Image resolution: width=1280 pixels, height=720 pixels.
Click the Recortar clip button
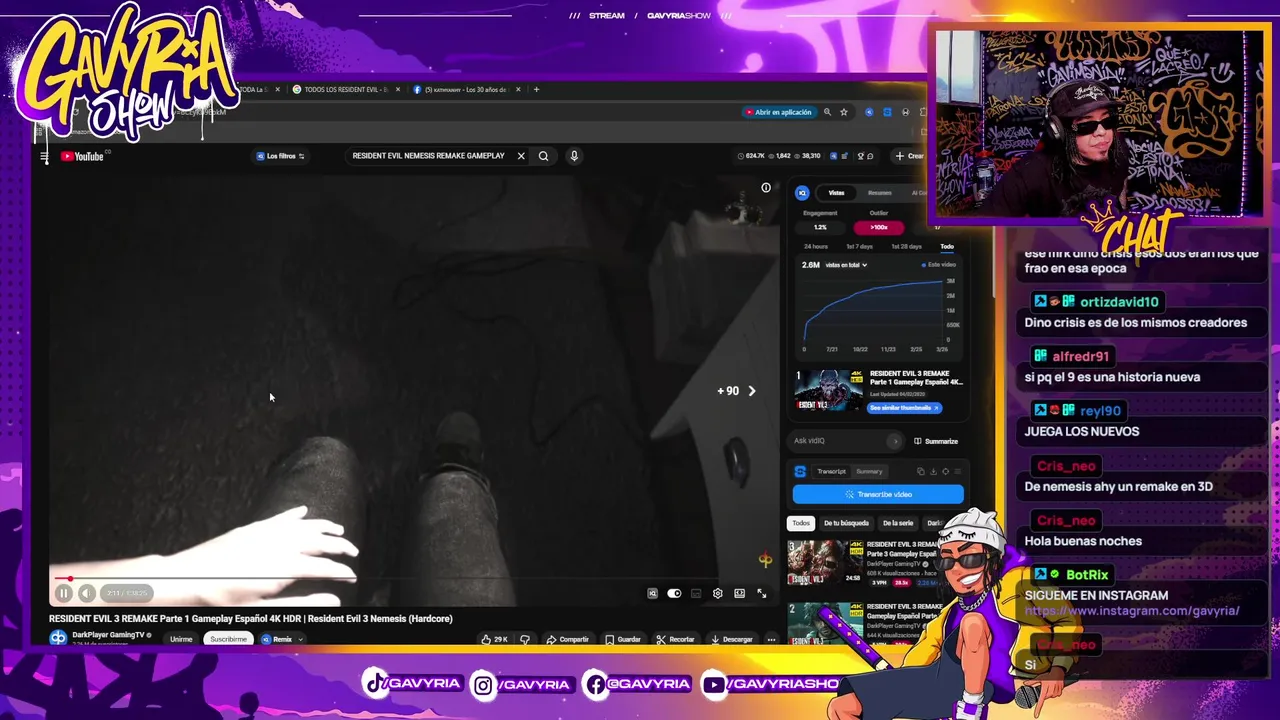coord(675,639)
